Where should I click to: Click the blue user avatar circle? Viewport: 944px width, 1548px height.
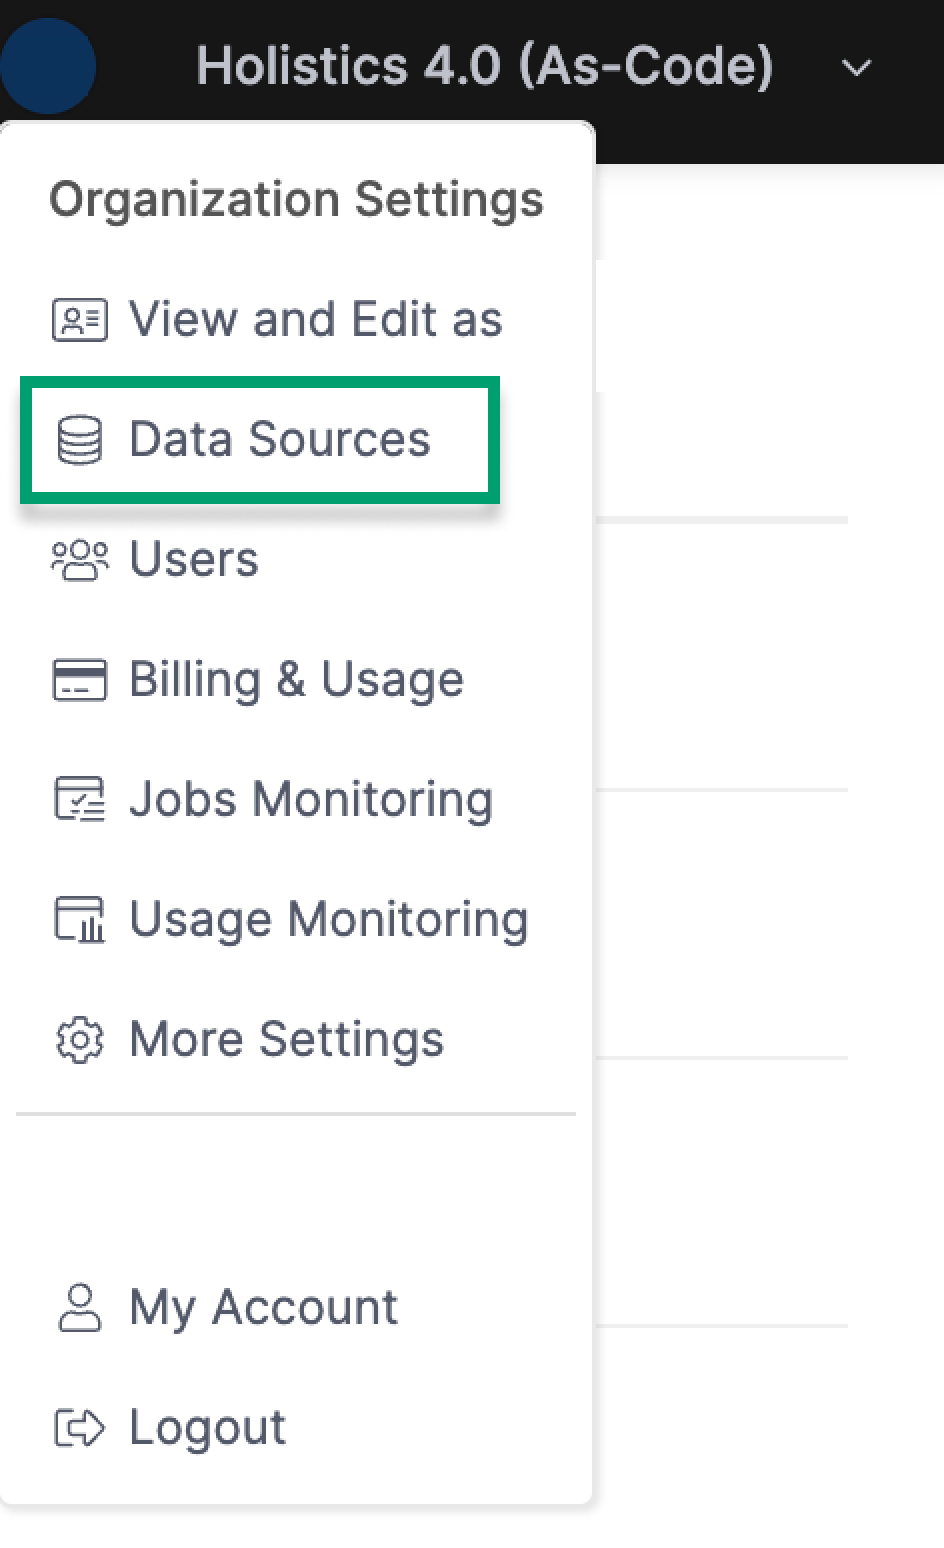point(46,66)
